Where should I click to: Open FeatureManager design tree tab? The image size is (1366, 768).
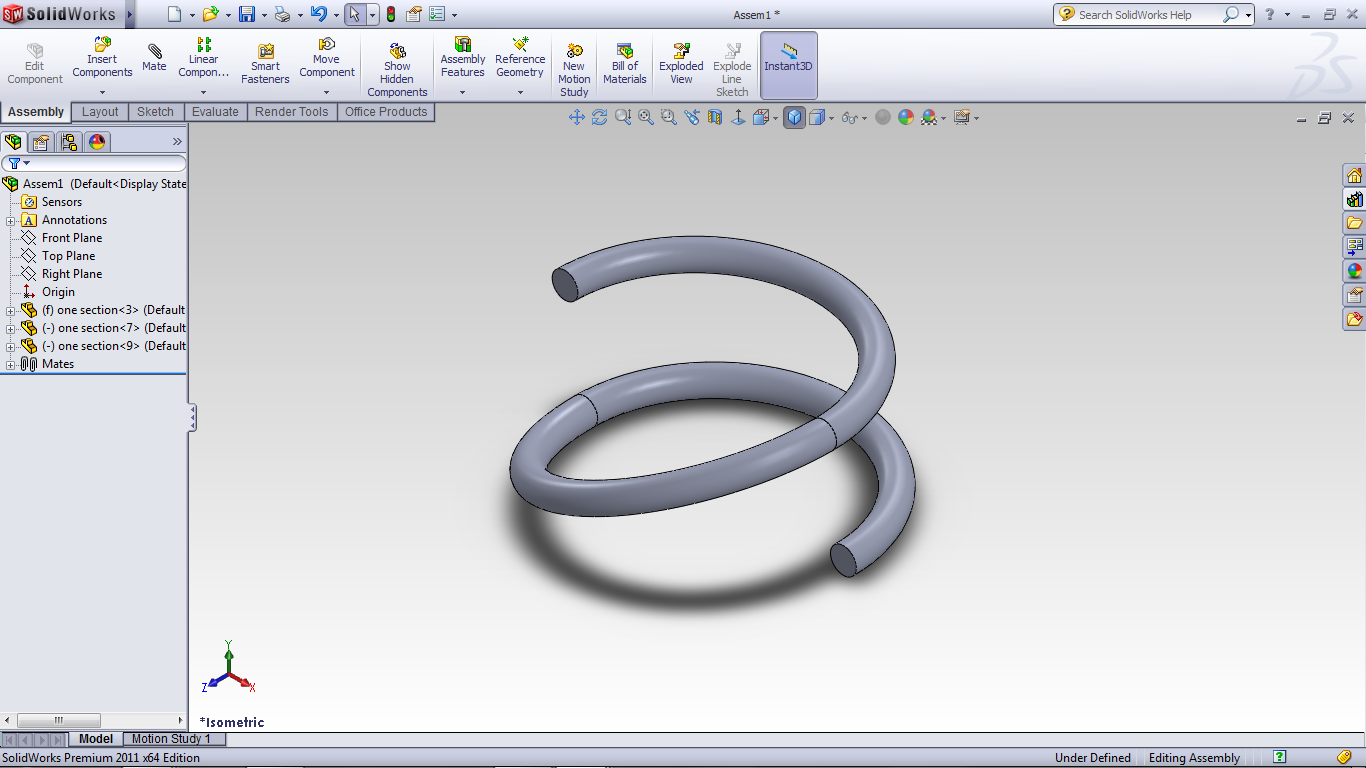point(13,142)
